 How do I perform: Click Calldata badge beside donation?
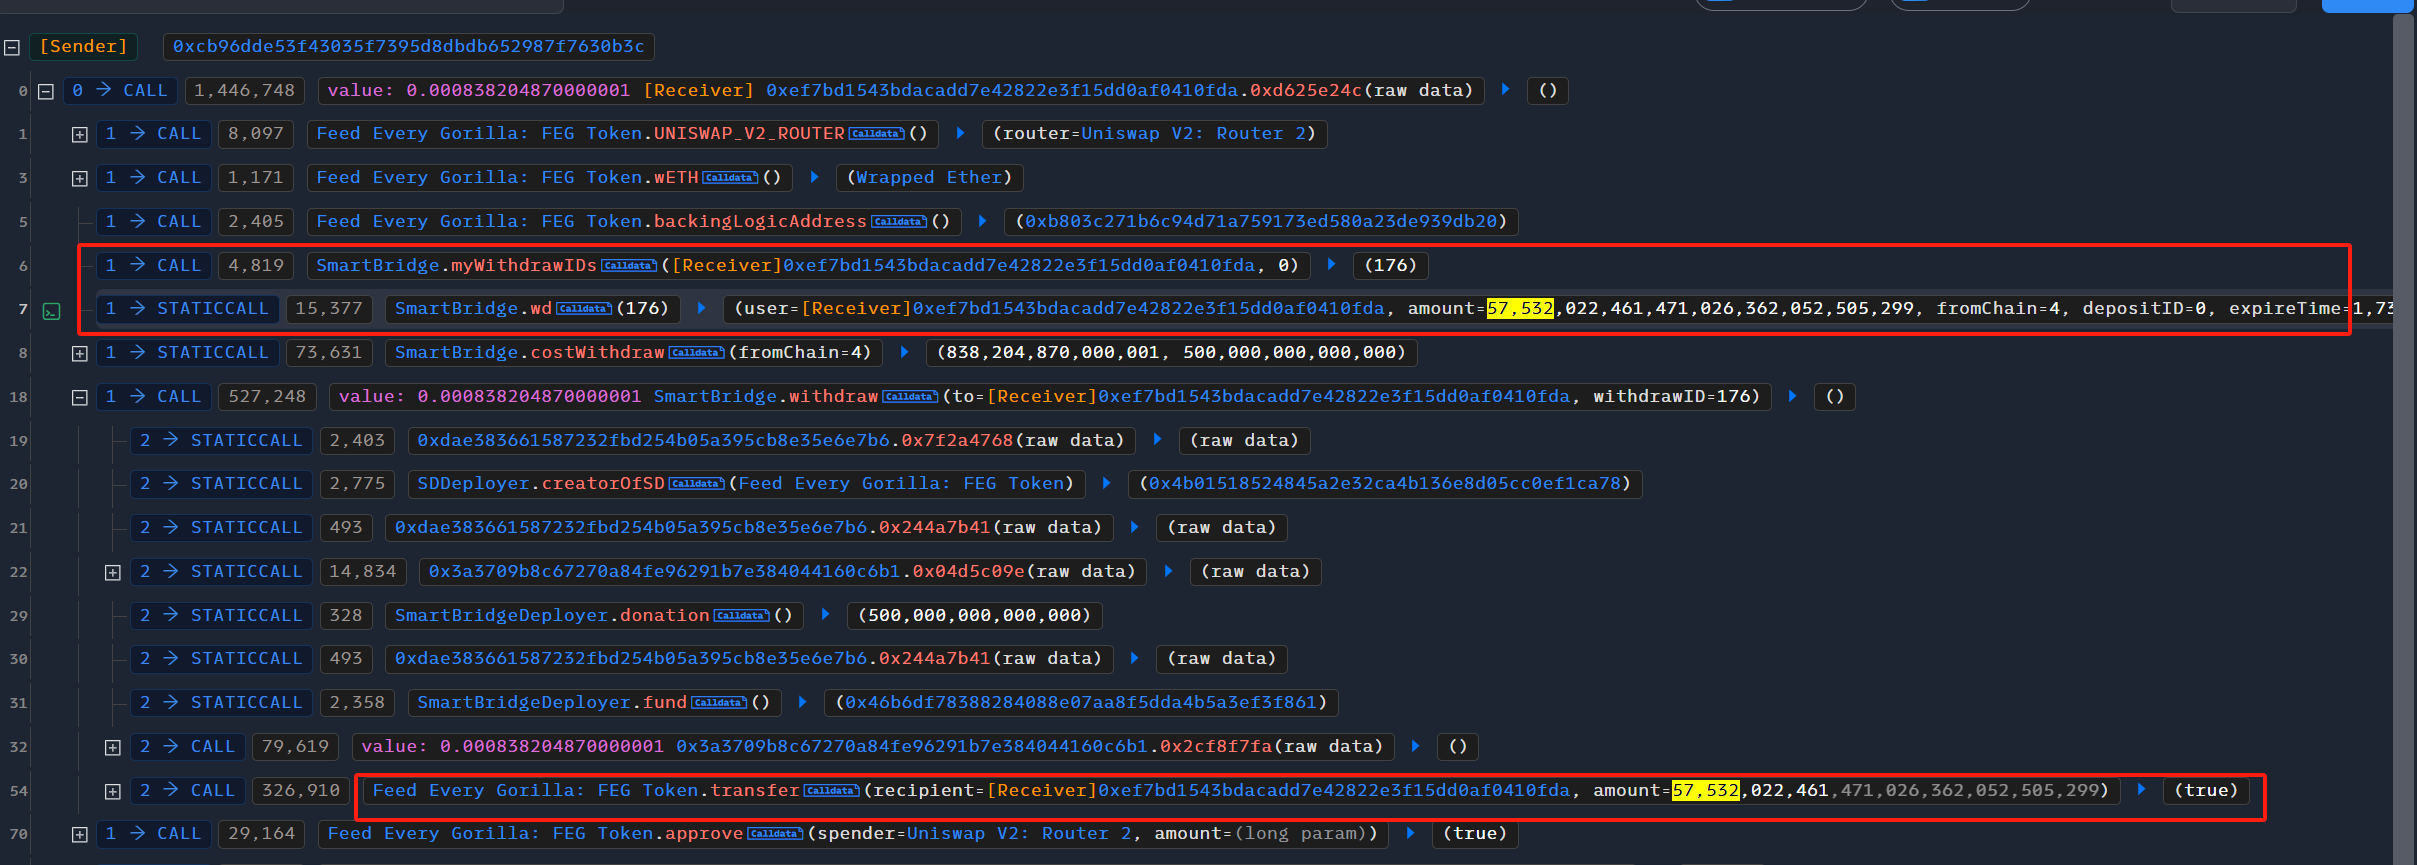point(741,616)
